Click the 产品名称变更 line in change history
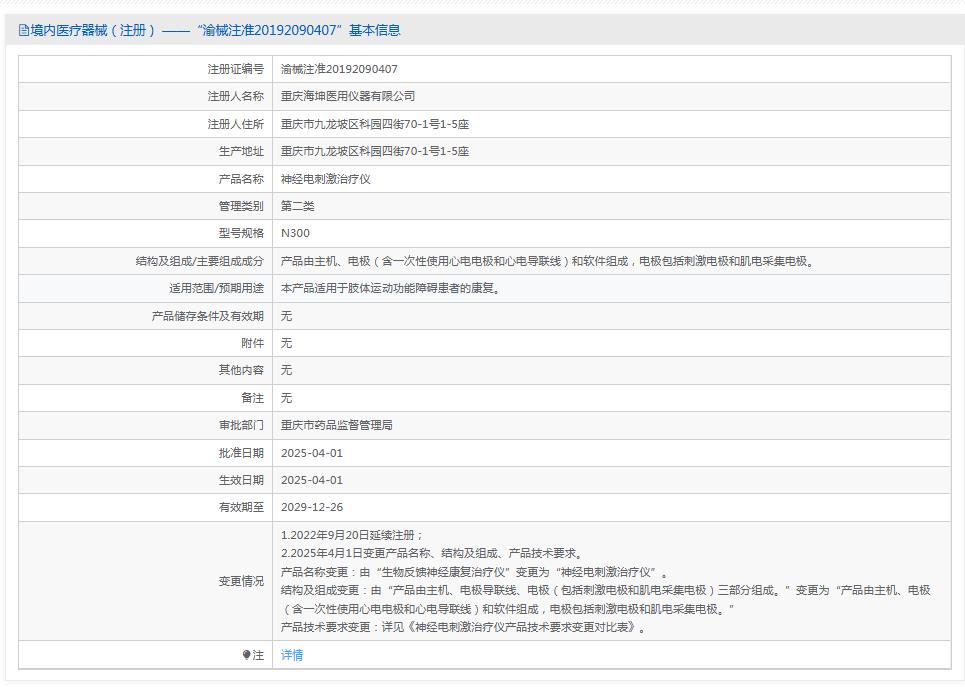Viewport: 965px width, 687px height. (x=475, y=572)
